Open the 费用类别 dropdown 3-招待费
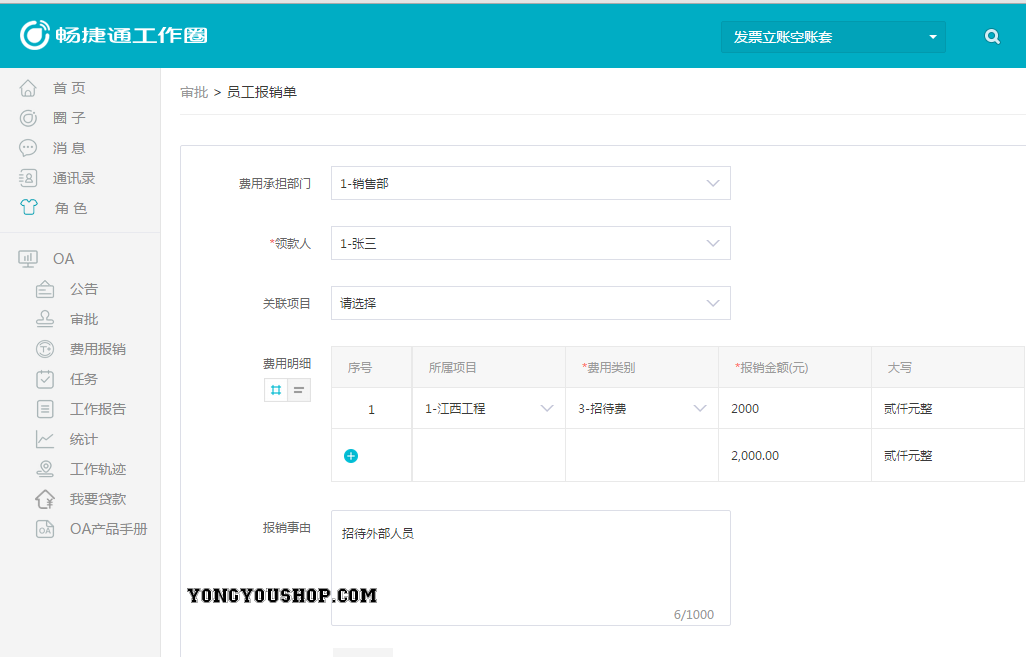1026x657 pixels. [642, 408]
